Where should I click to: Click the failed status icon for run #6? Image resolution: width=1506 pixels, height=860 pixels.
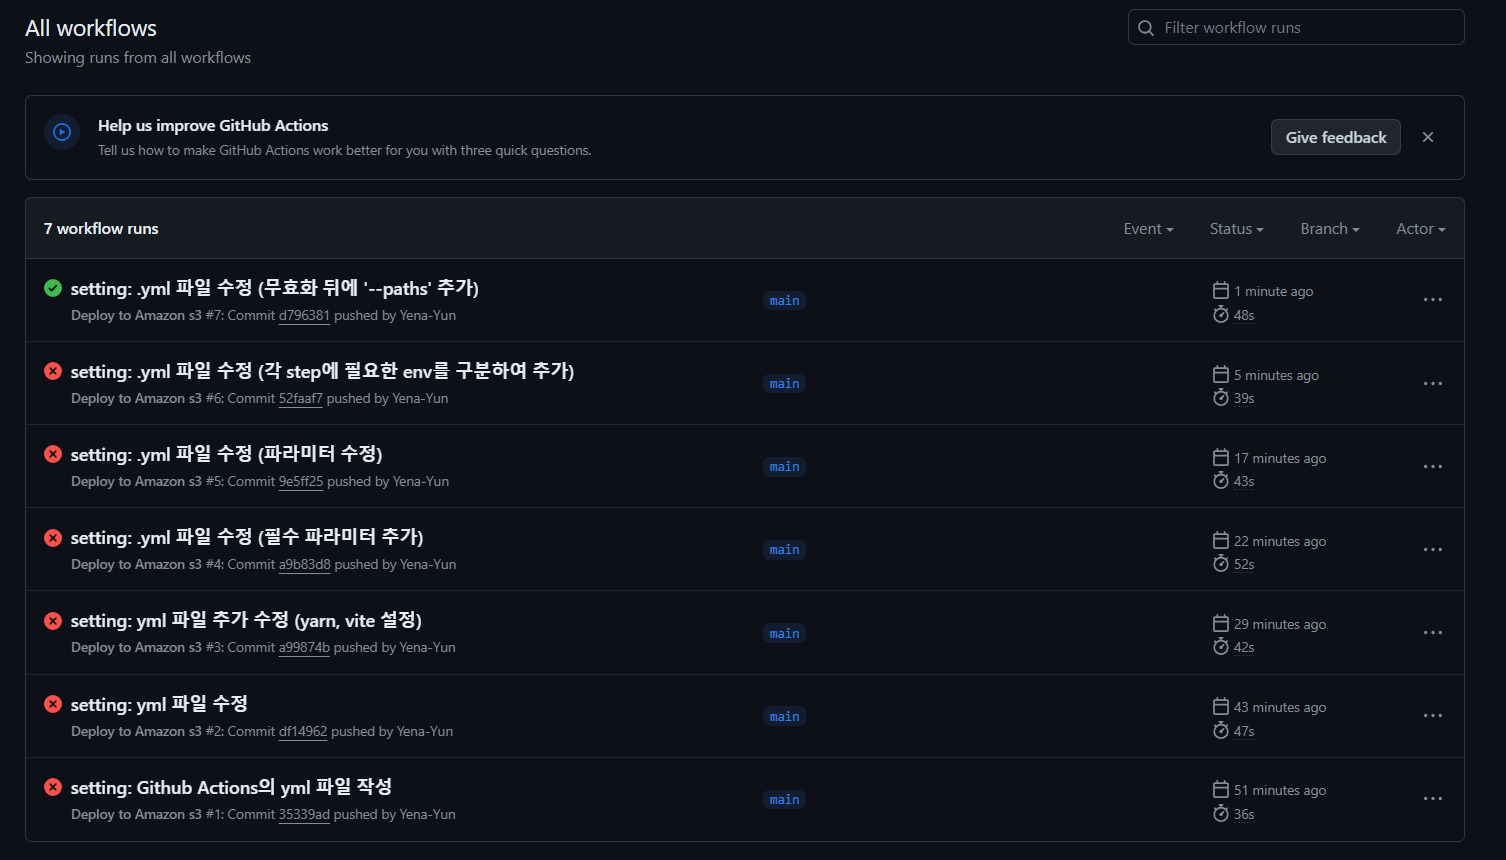coord(53,371)
